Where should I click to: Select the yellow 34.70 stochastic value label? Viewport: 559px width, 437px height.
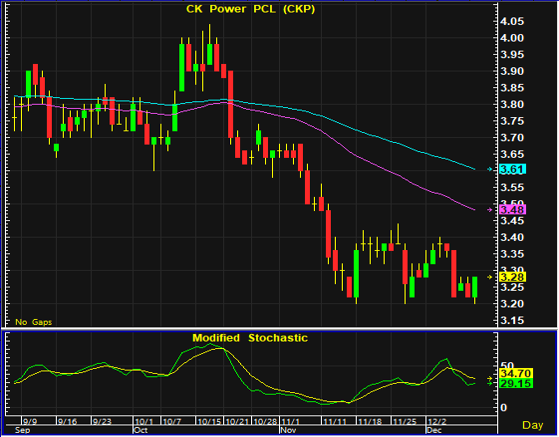[x=516, y=373]
